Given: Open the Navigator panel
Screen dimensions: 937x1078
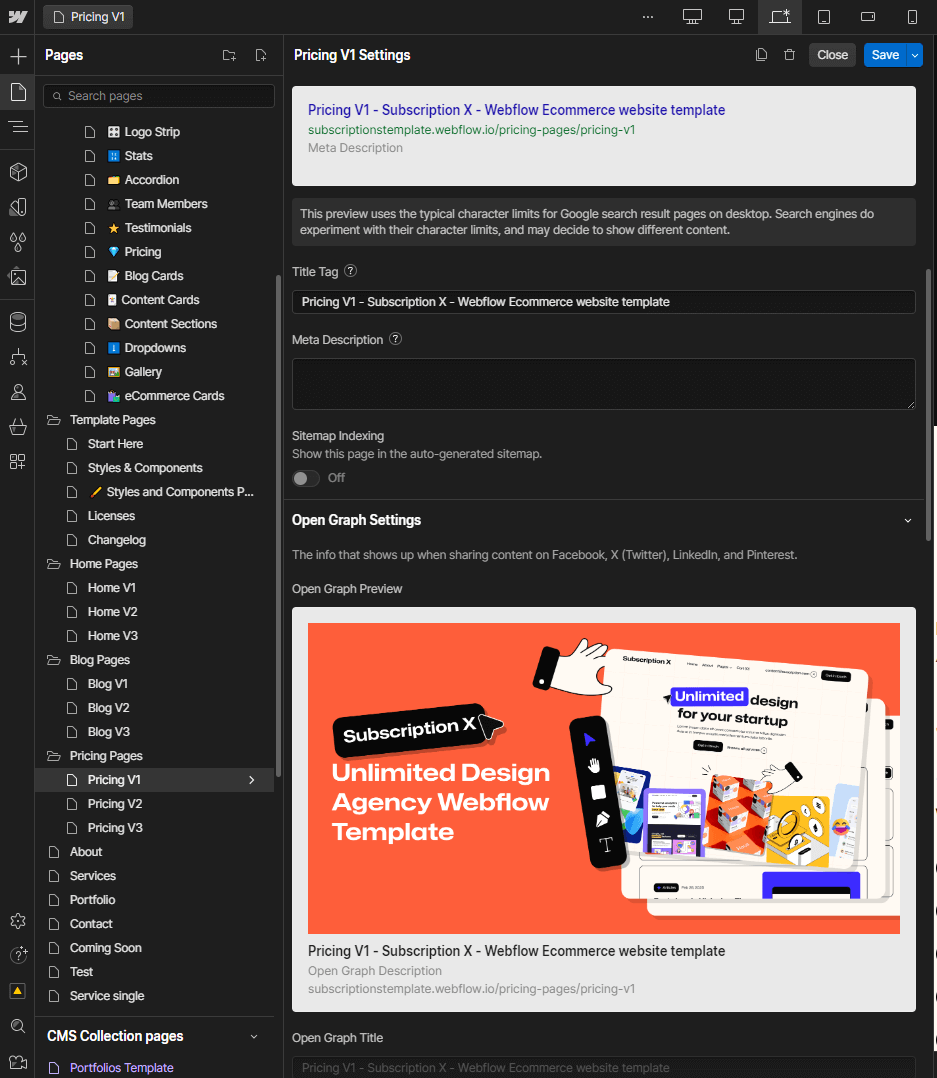Looking at the screenshot, I should click(17, 127).
